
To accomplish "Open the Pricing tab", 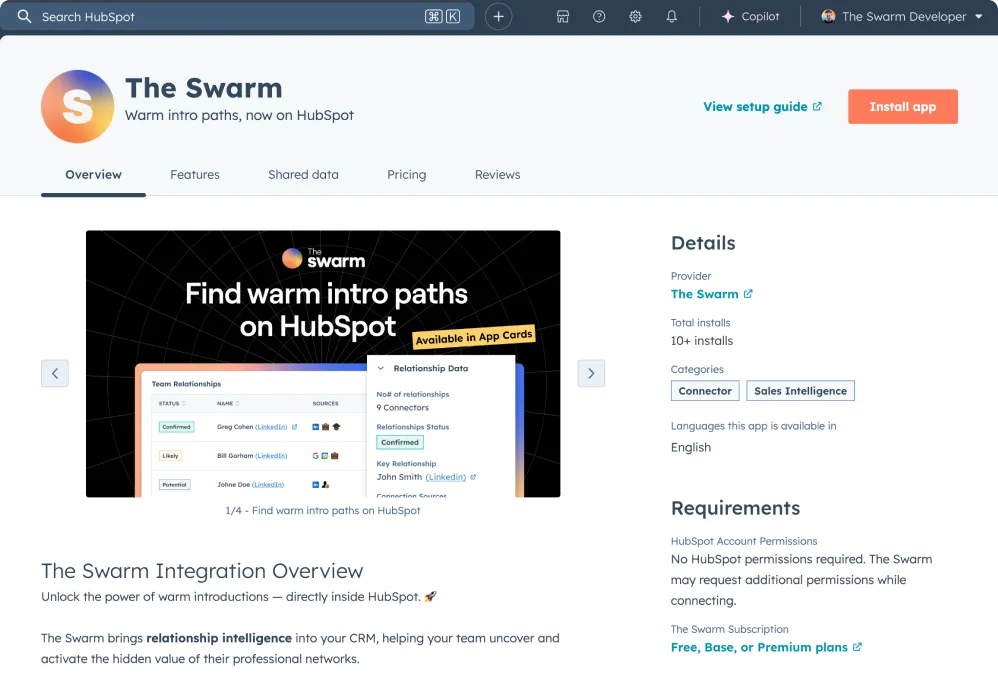I will point(407,174).
